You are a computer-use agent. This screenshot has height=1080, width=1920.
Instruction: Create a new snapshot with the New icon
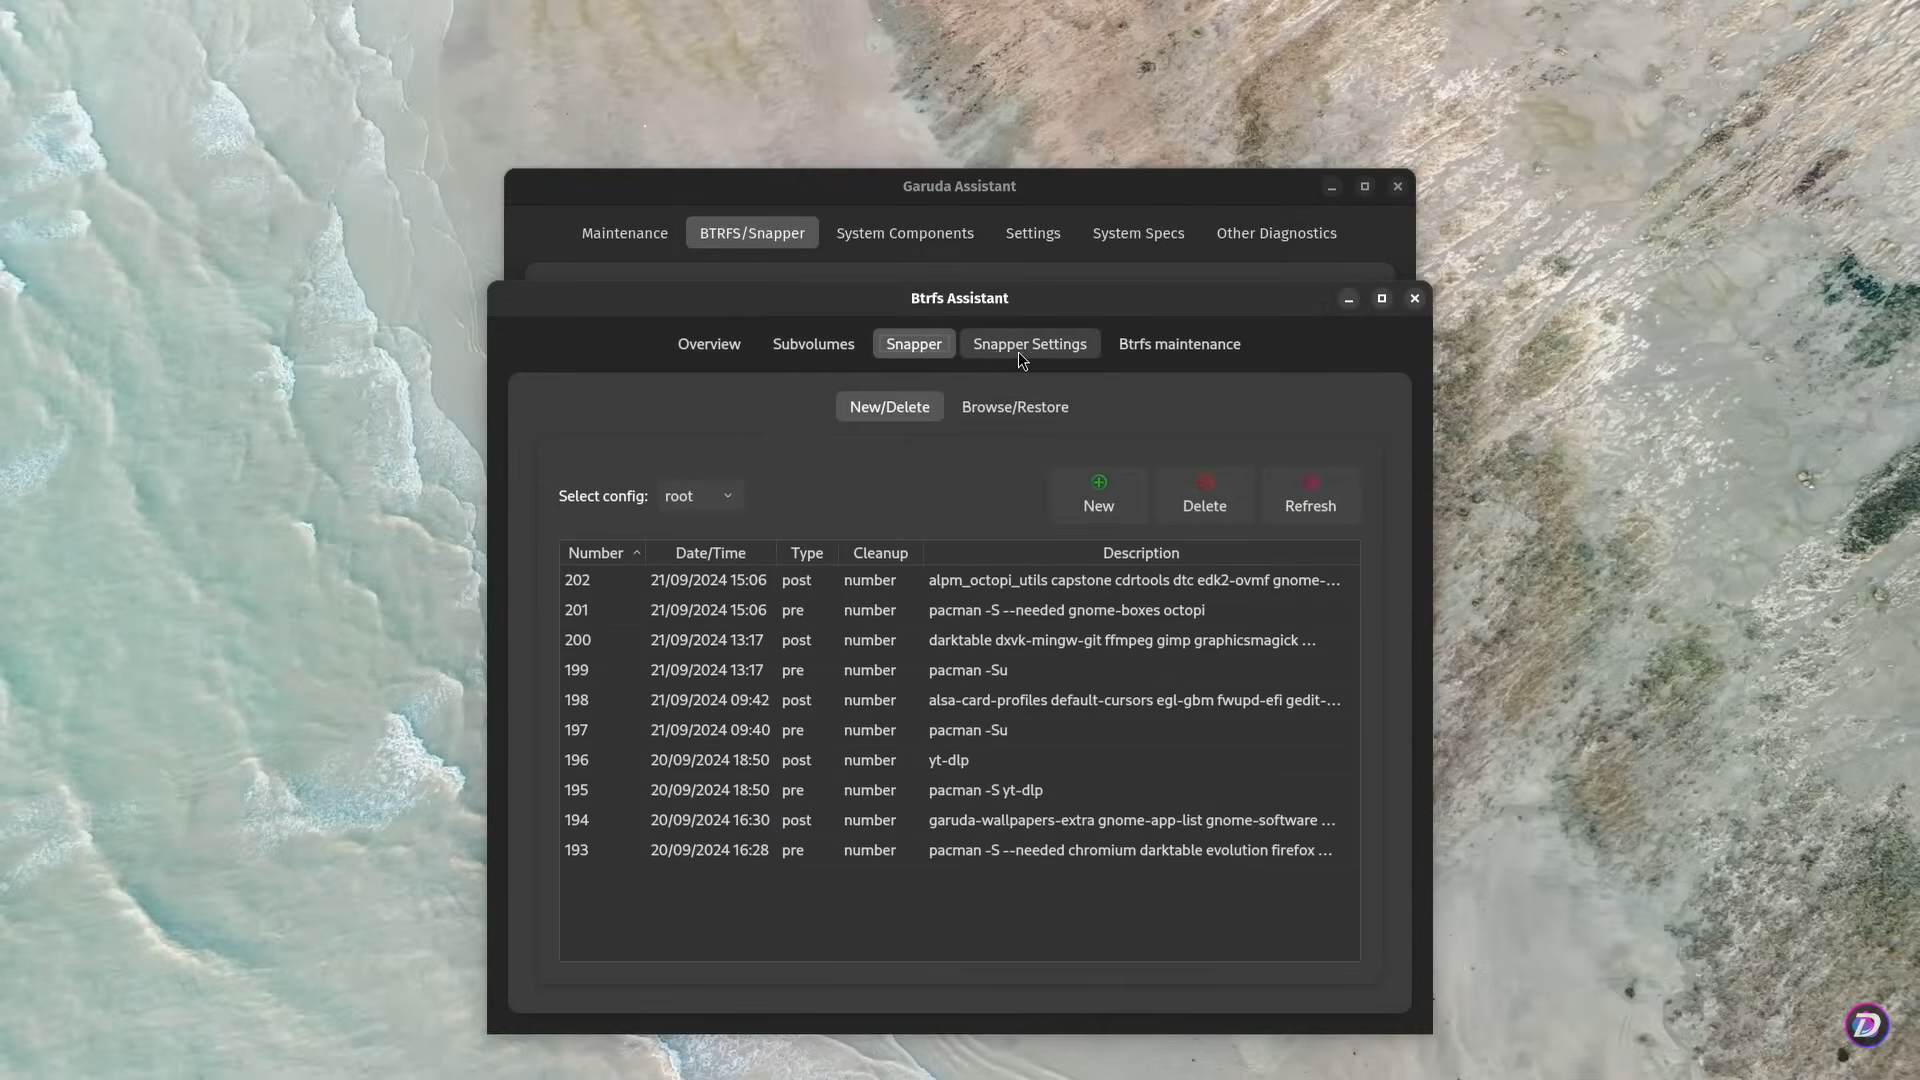(x=1098, y=493)
